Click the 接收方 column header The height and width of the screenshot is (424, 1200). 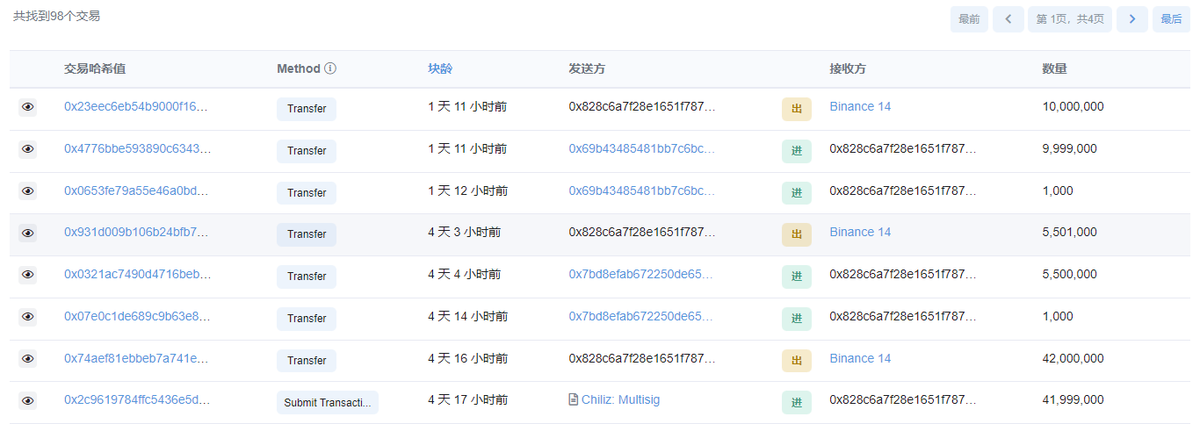point(848,69)
